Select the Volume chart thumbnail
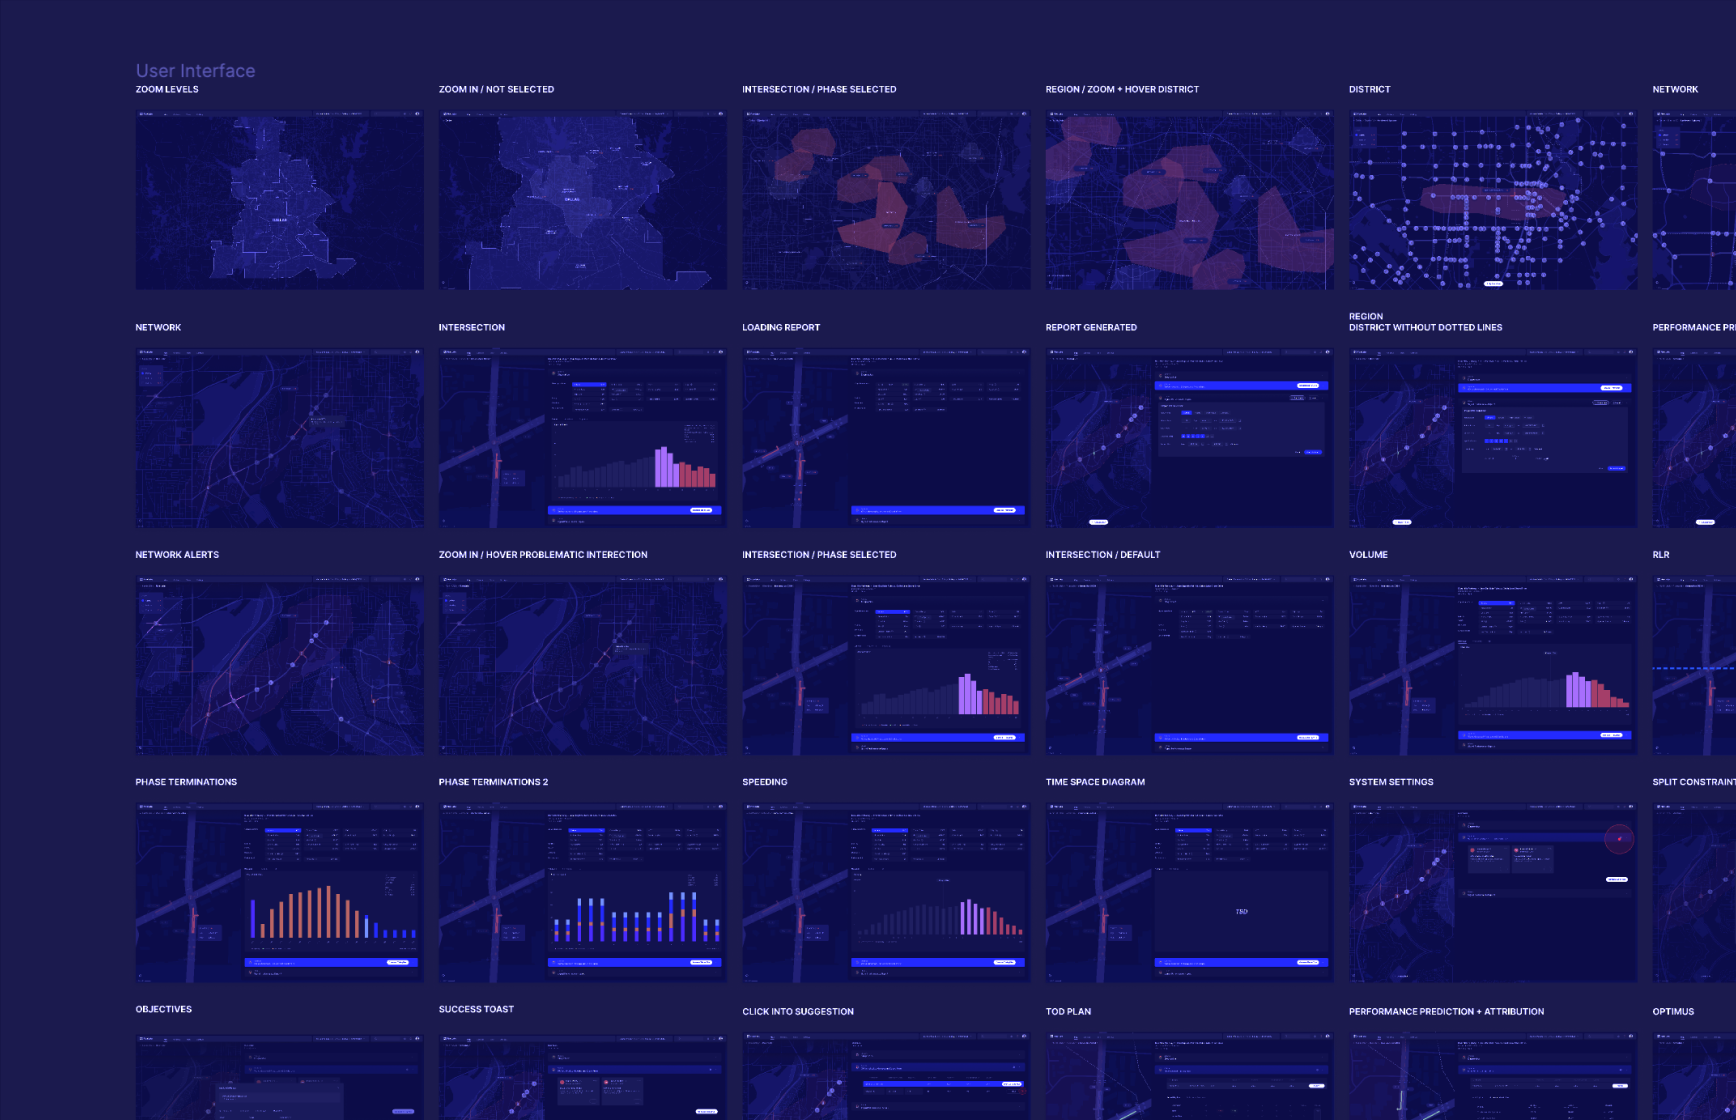The image size is (1736, 1120). [x=1493, y=665]
